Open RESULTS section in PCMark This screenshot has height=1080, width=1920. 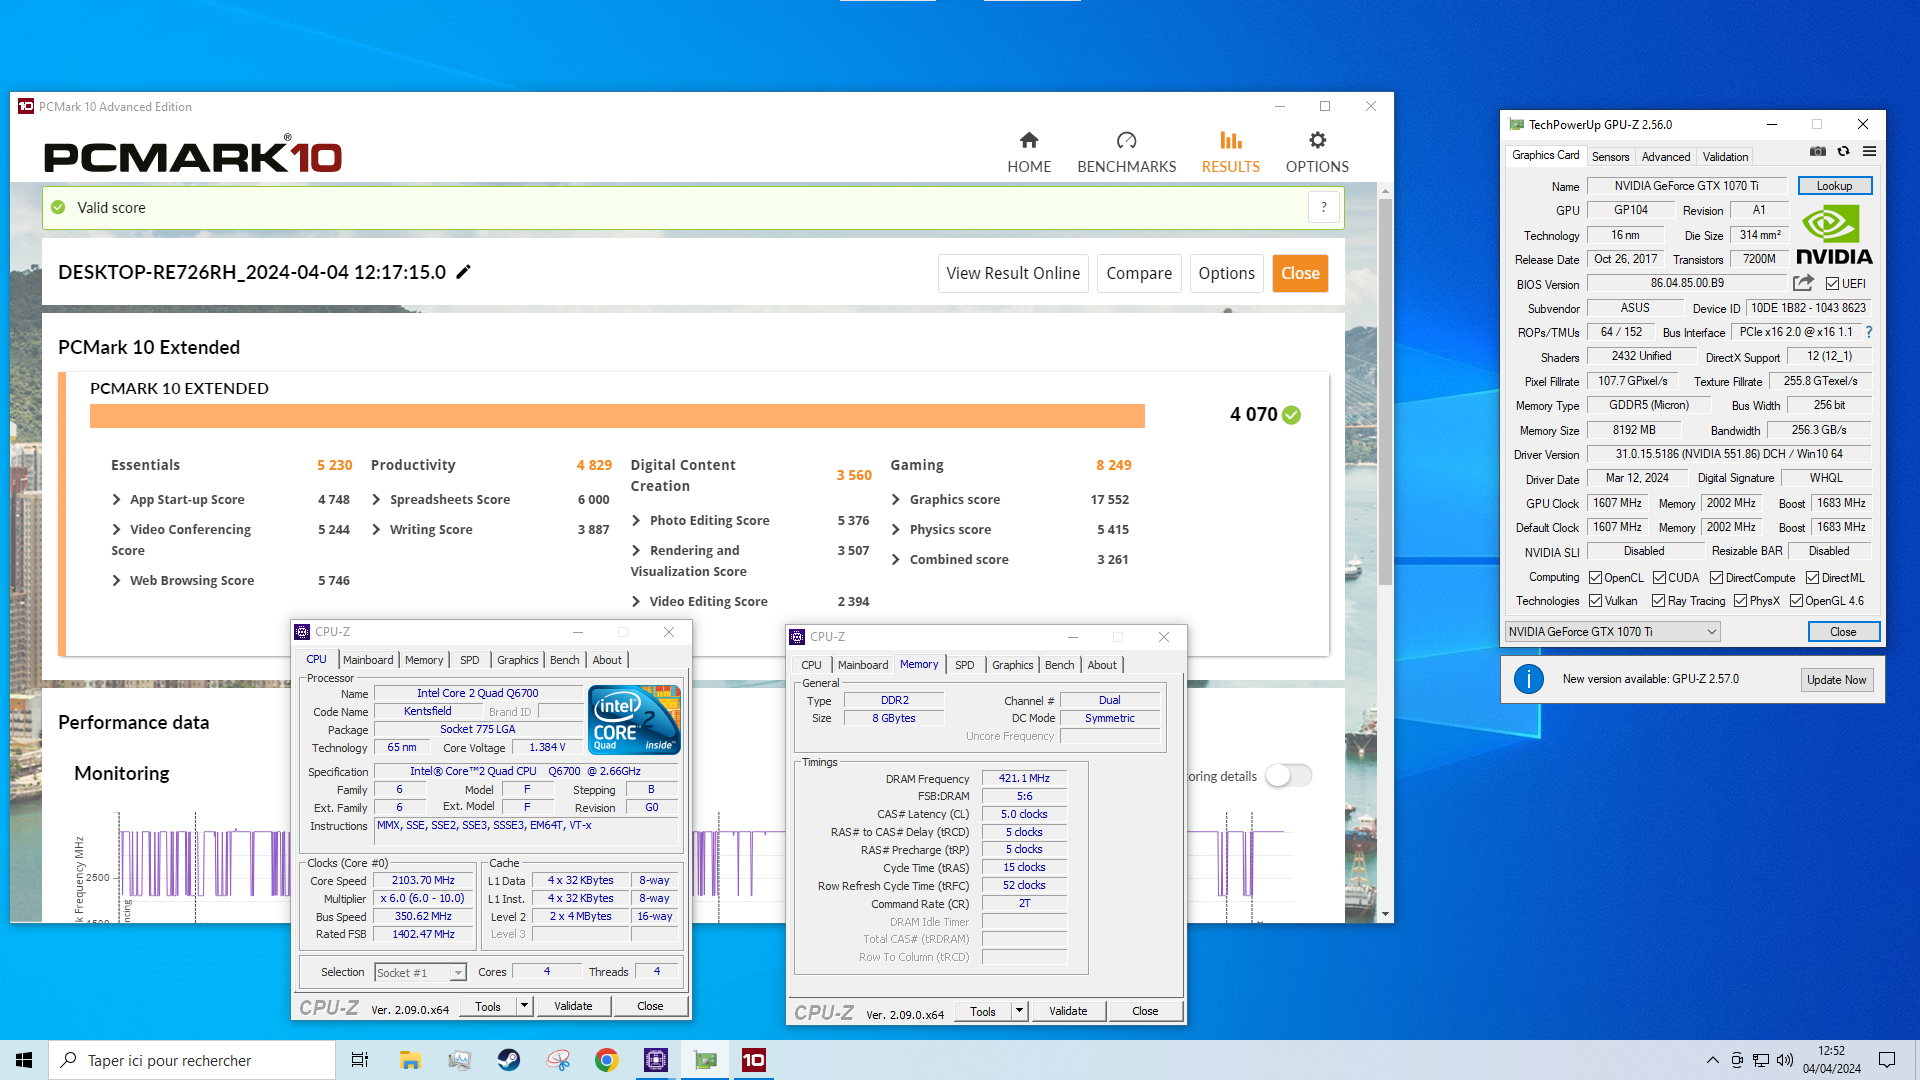(1230, 152)
